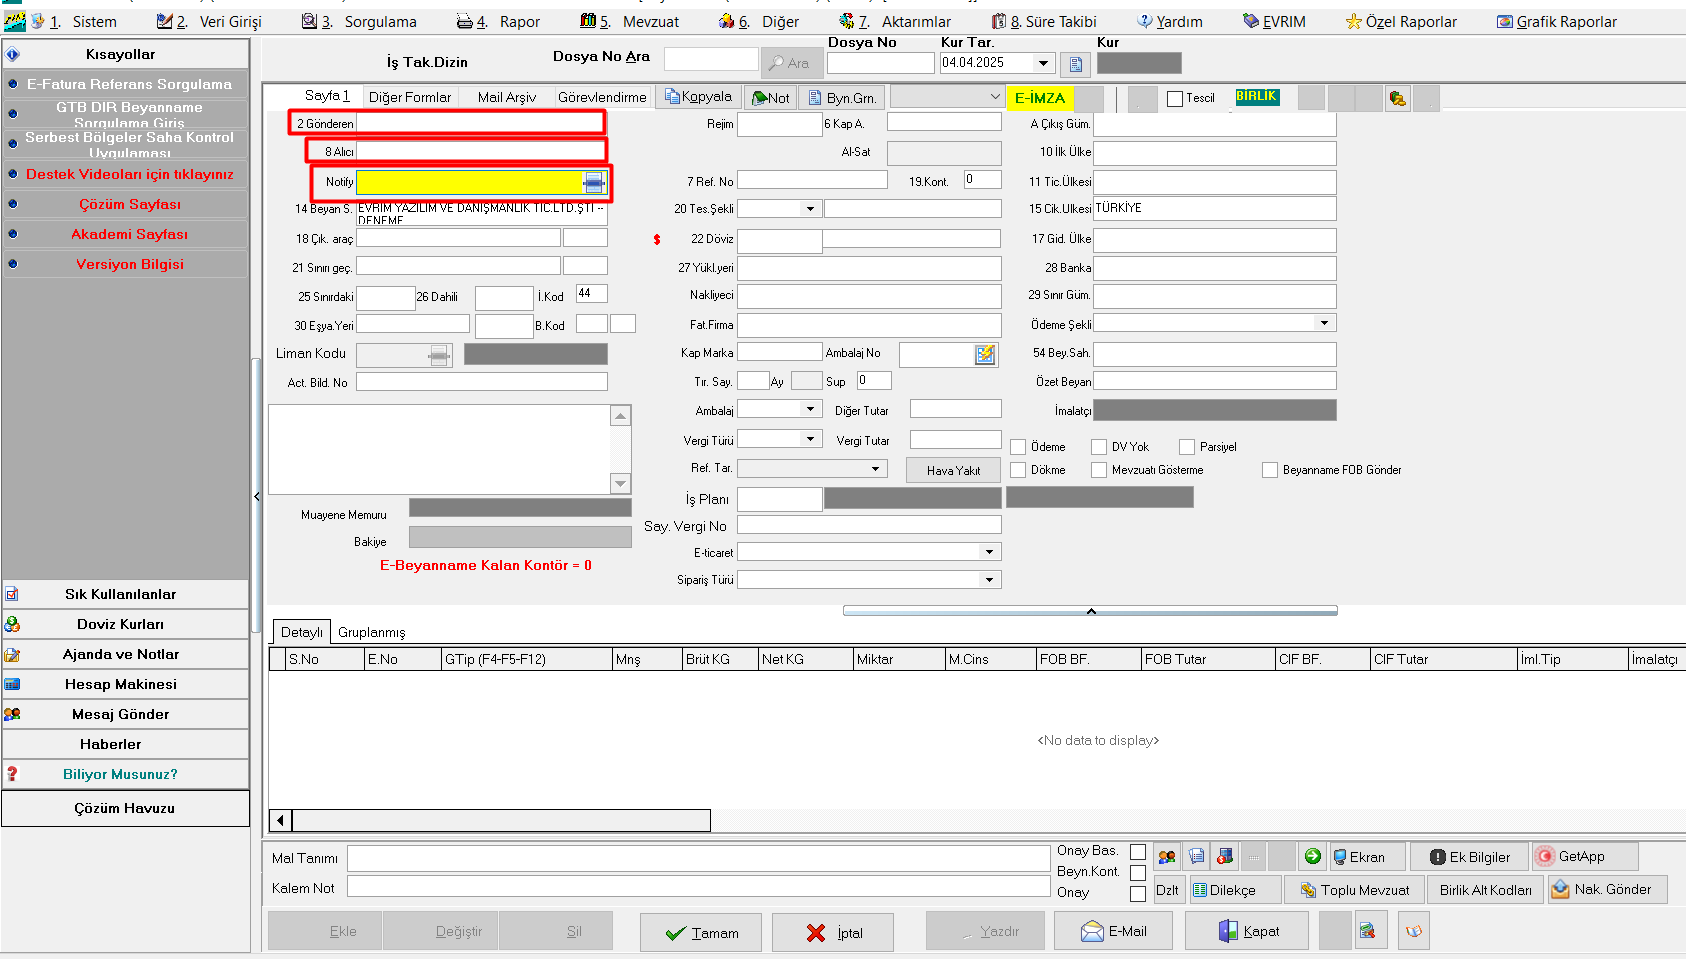Click the Hesap Makinesi sidebar icon
Screen dimensions: 1686x959
pyautogui.click(x=13, y=685)
